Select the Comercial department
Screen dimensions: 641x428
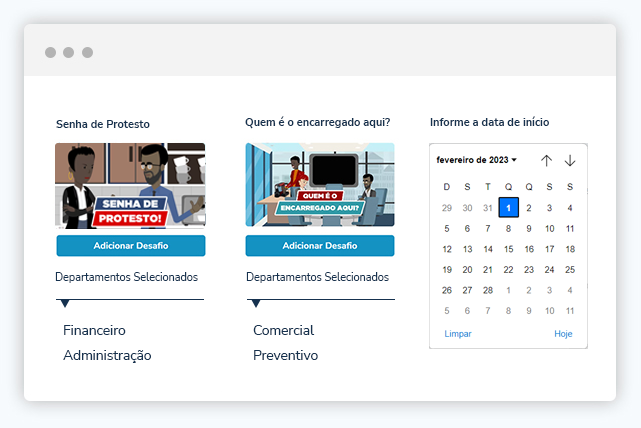284,330
